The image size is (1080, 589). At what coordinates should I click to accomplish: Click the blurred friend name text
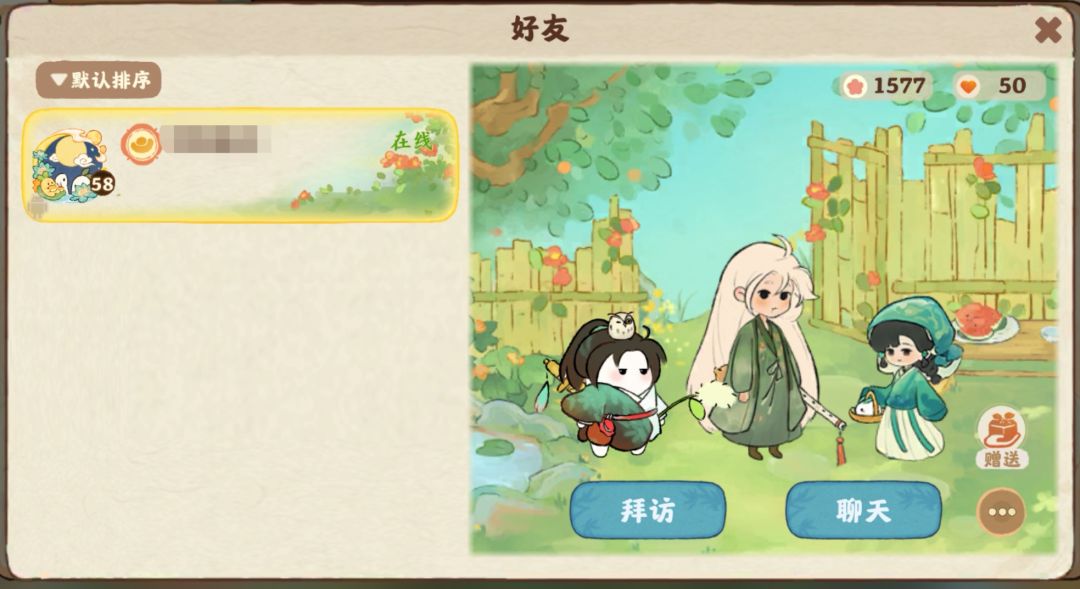[x=215, y=140]
